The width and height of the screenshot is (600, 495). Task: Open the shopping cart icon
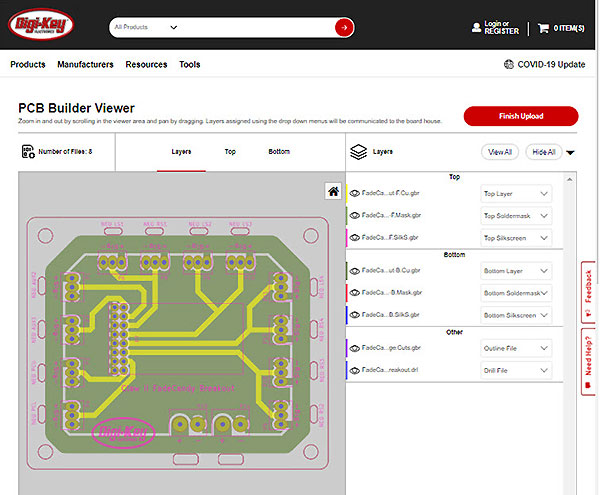click(x=543, y=28)
